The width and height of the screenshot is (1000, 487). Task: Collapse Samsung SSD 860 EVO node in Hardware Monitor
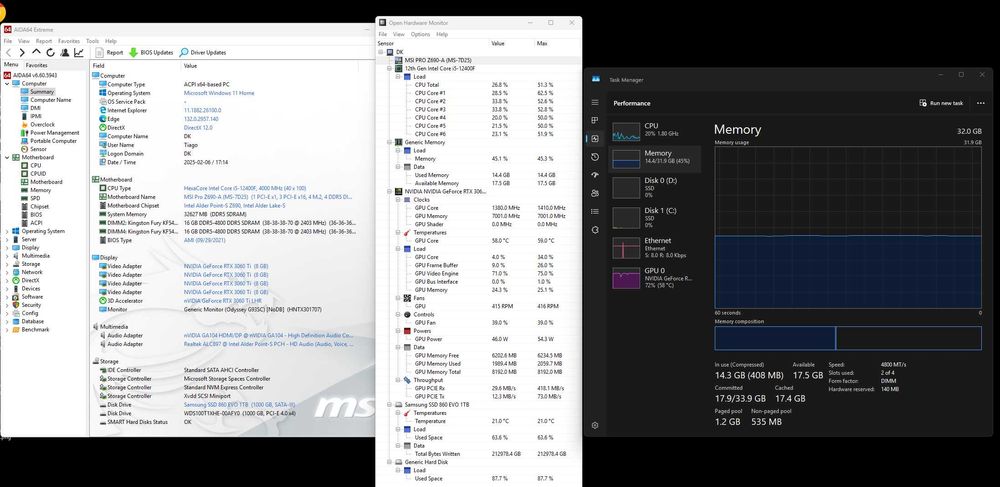tap(390, 405)
